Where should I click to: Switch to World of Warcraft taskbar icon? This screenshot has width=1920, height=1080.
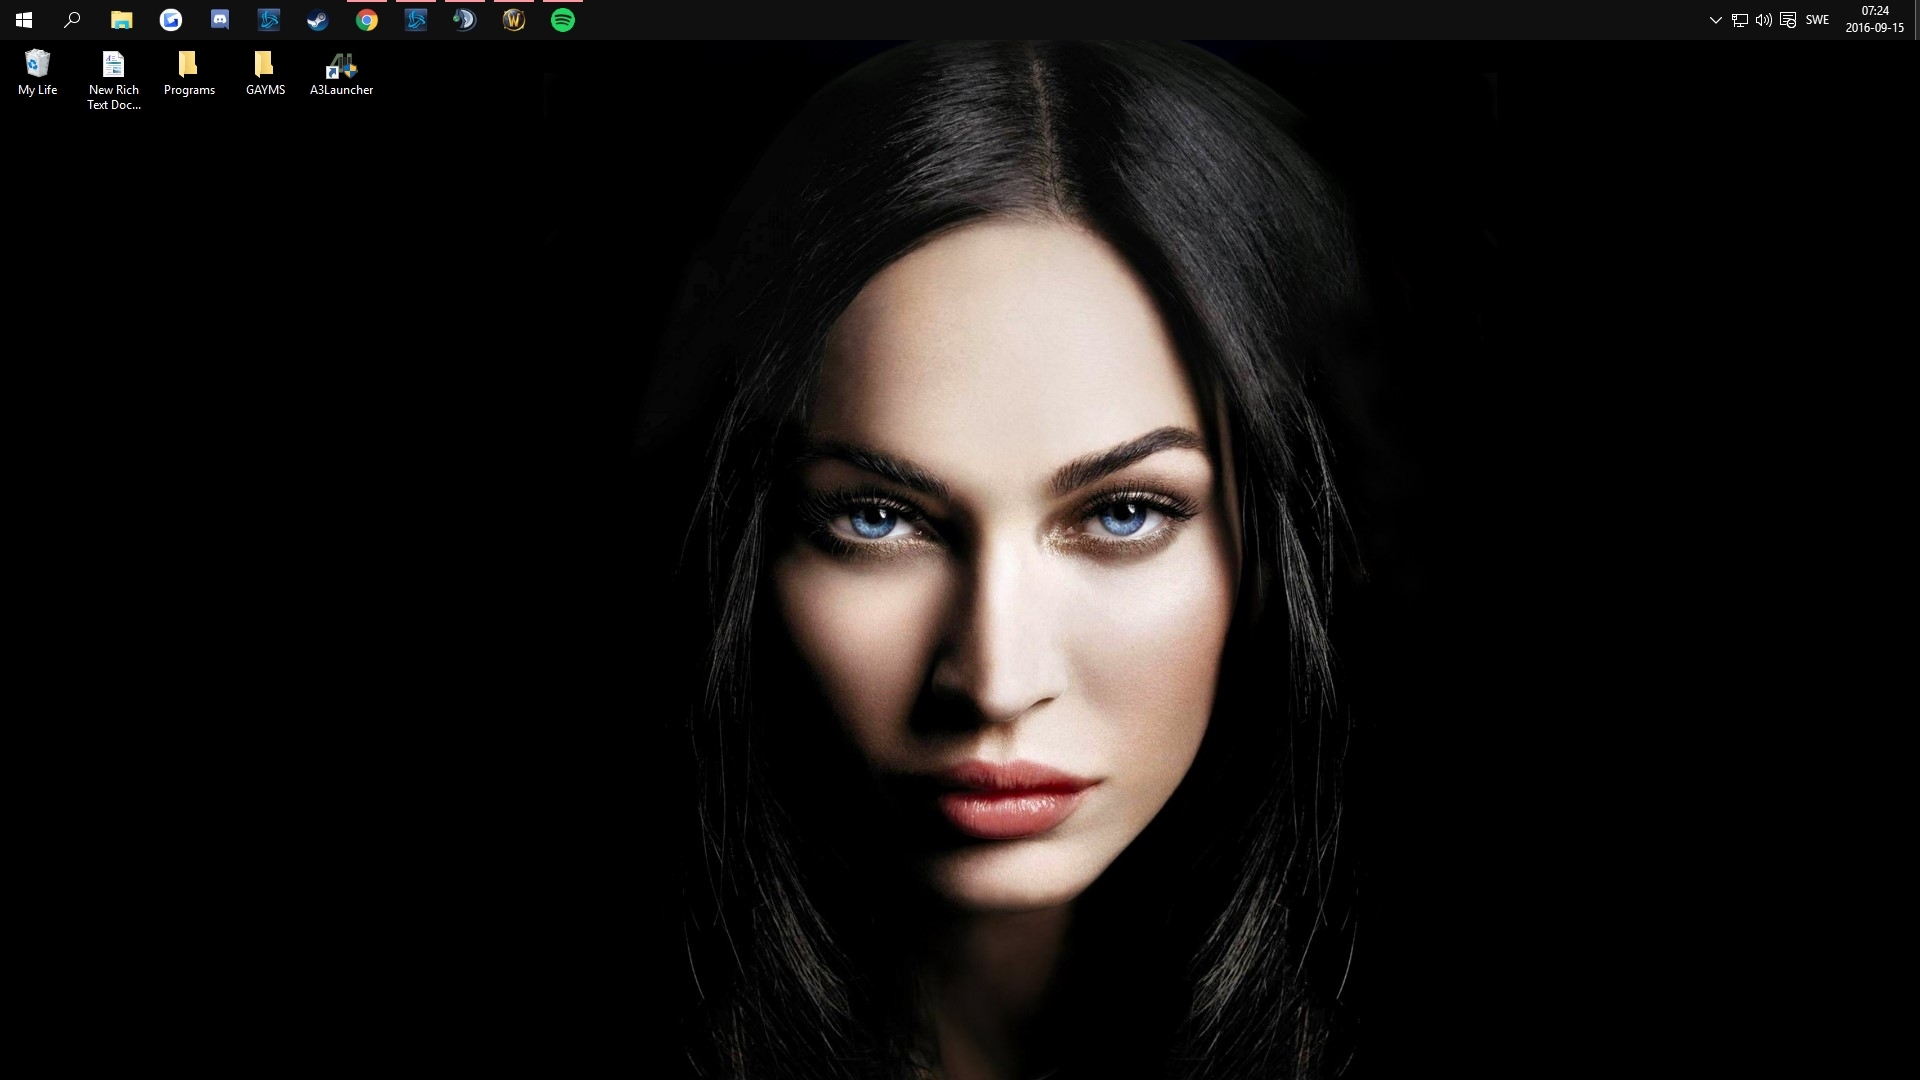514,20
